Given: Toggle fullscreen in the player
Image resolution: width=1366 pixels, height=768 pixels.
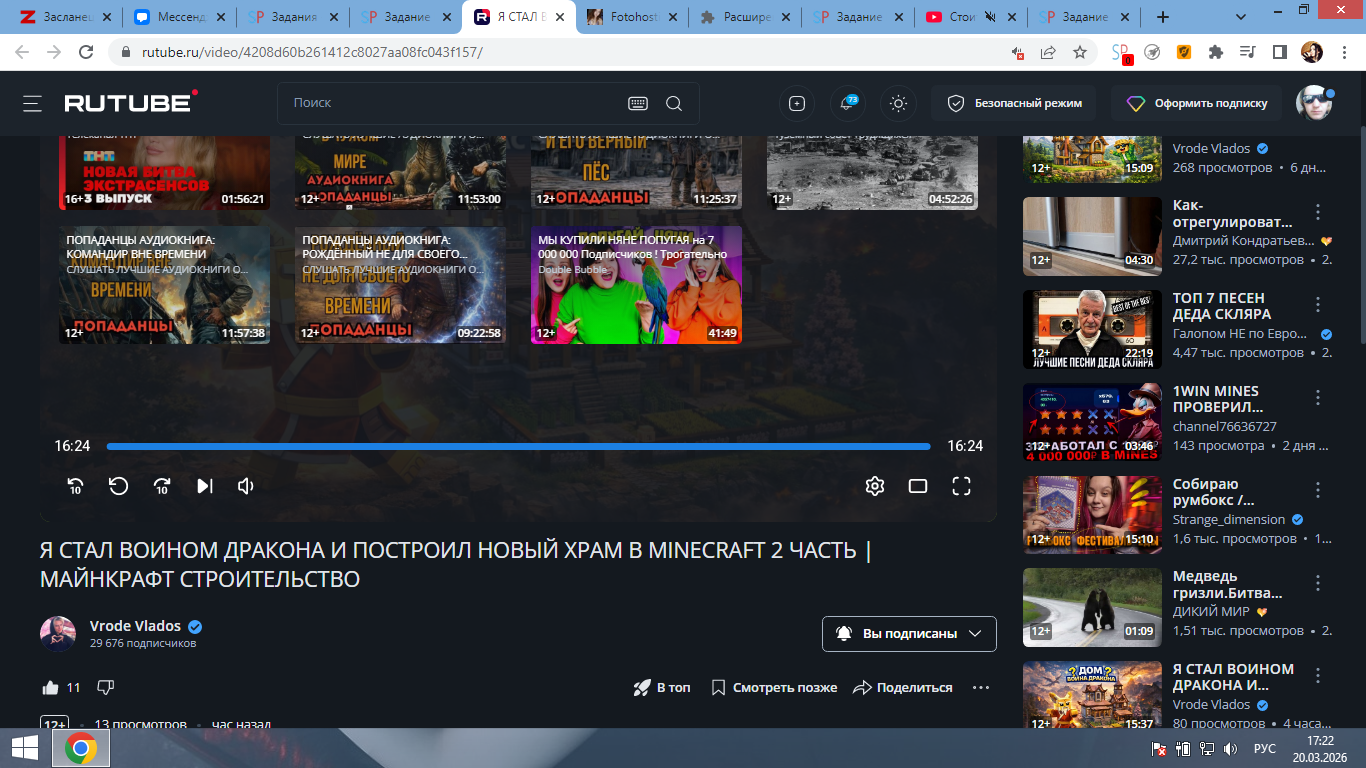Looking at the screenshot, I should [961, 486].
